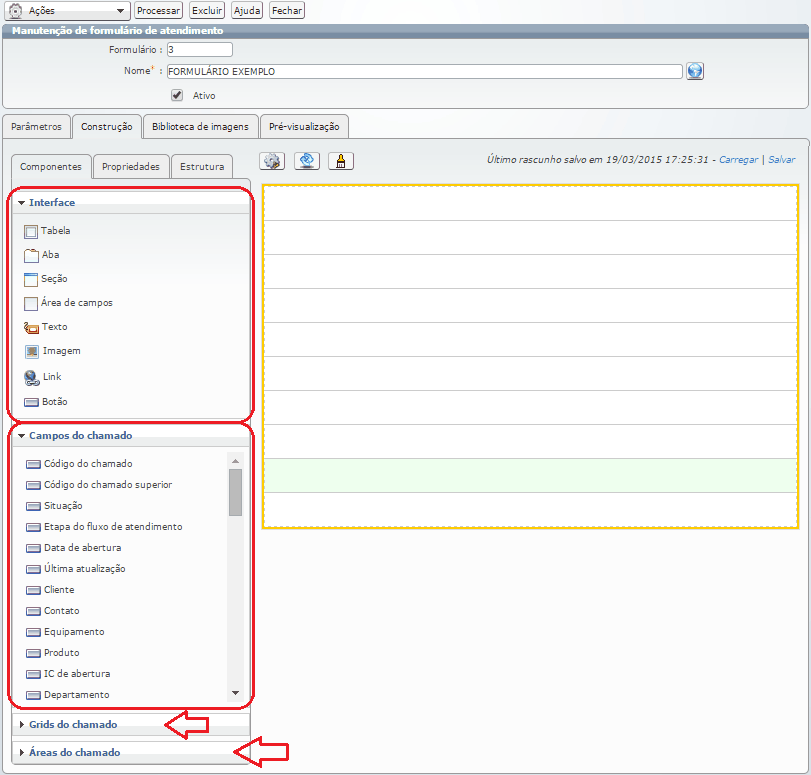Click the paintbrush clean icon in toolbar

(x=341, y=161)
